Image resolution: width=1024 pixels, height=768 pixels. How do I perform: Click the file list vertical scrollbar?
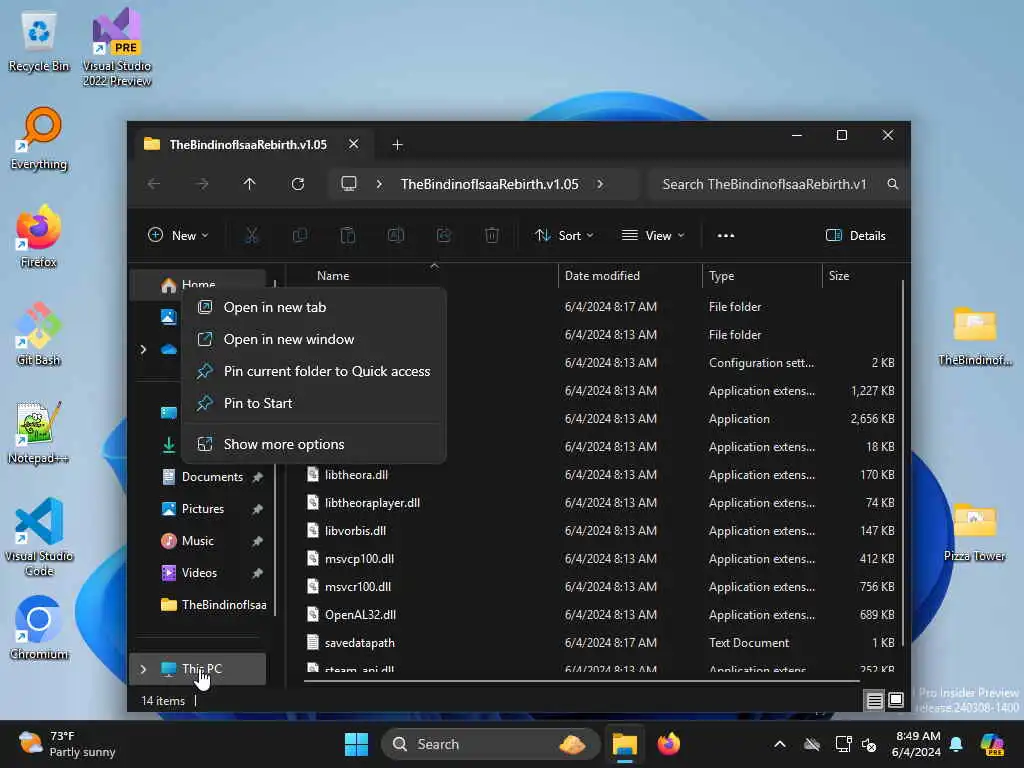pyautogui.click(x=903, y=464)
